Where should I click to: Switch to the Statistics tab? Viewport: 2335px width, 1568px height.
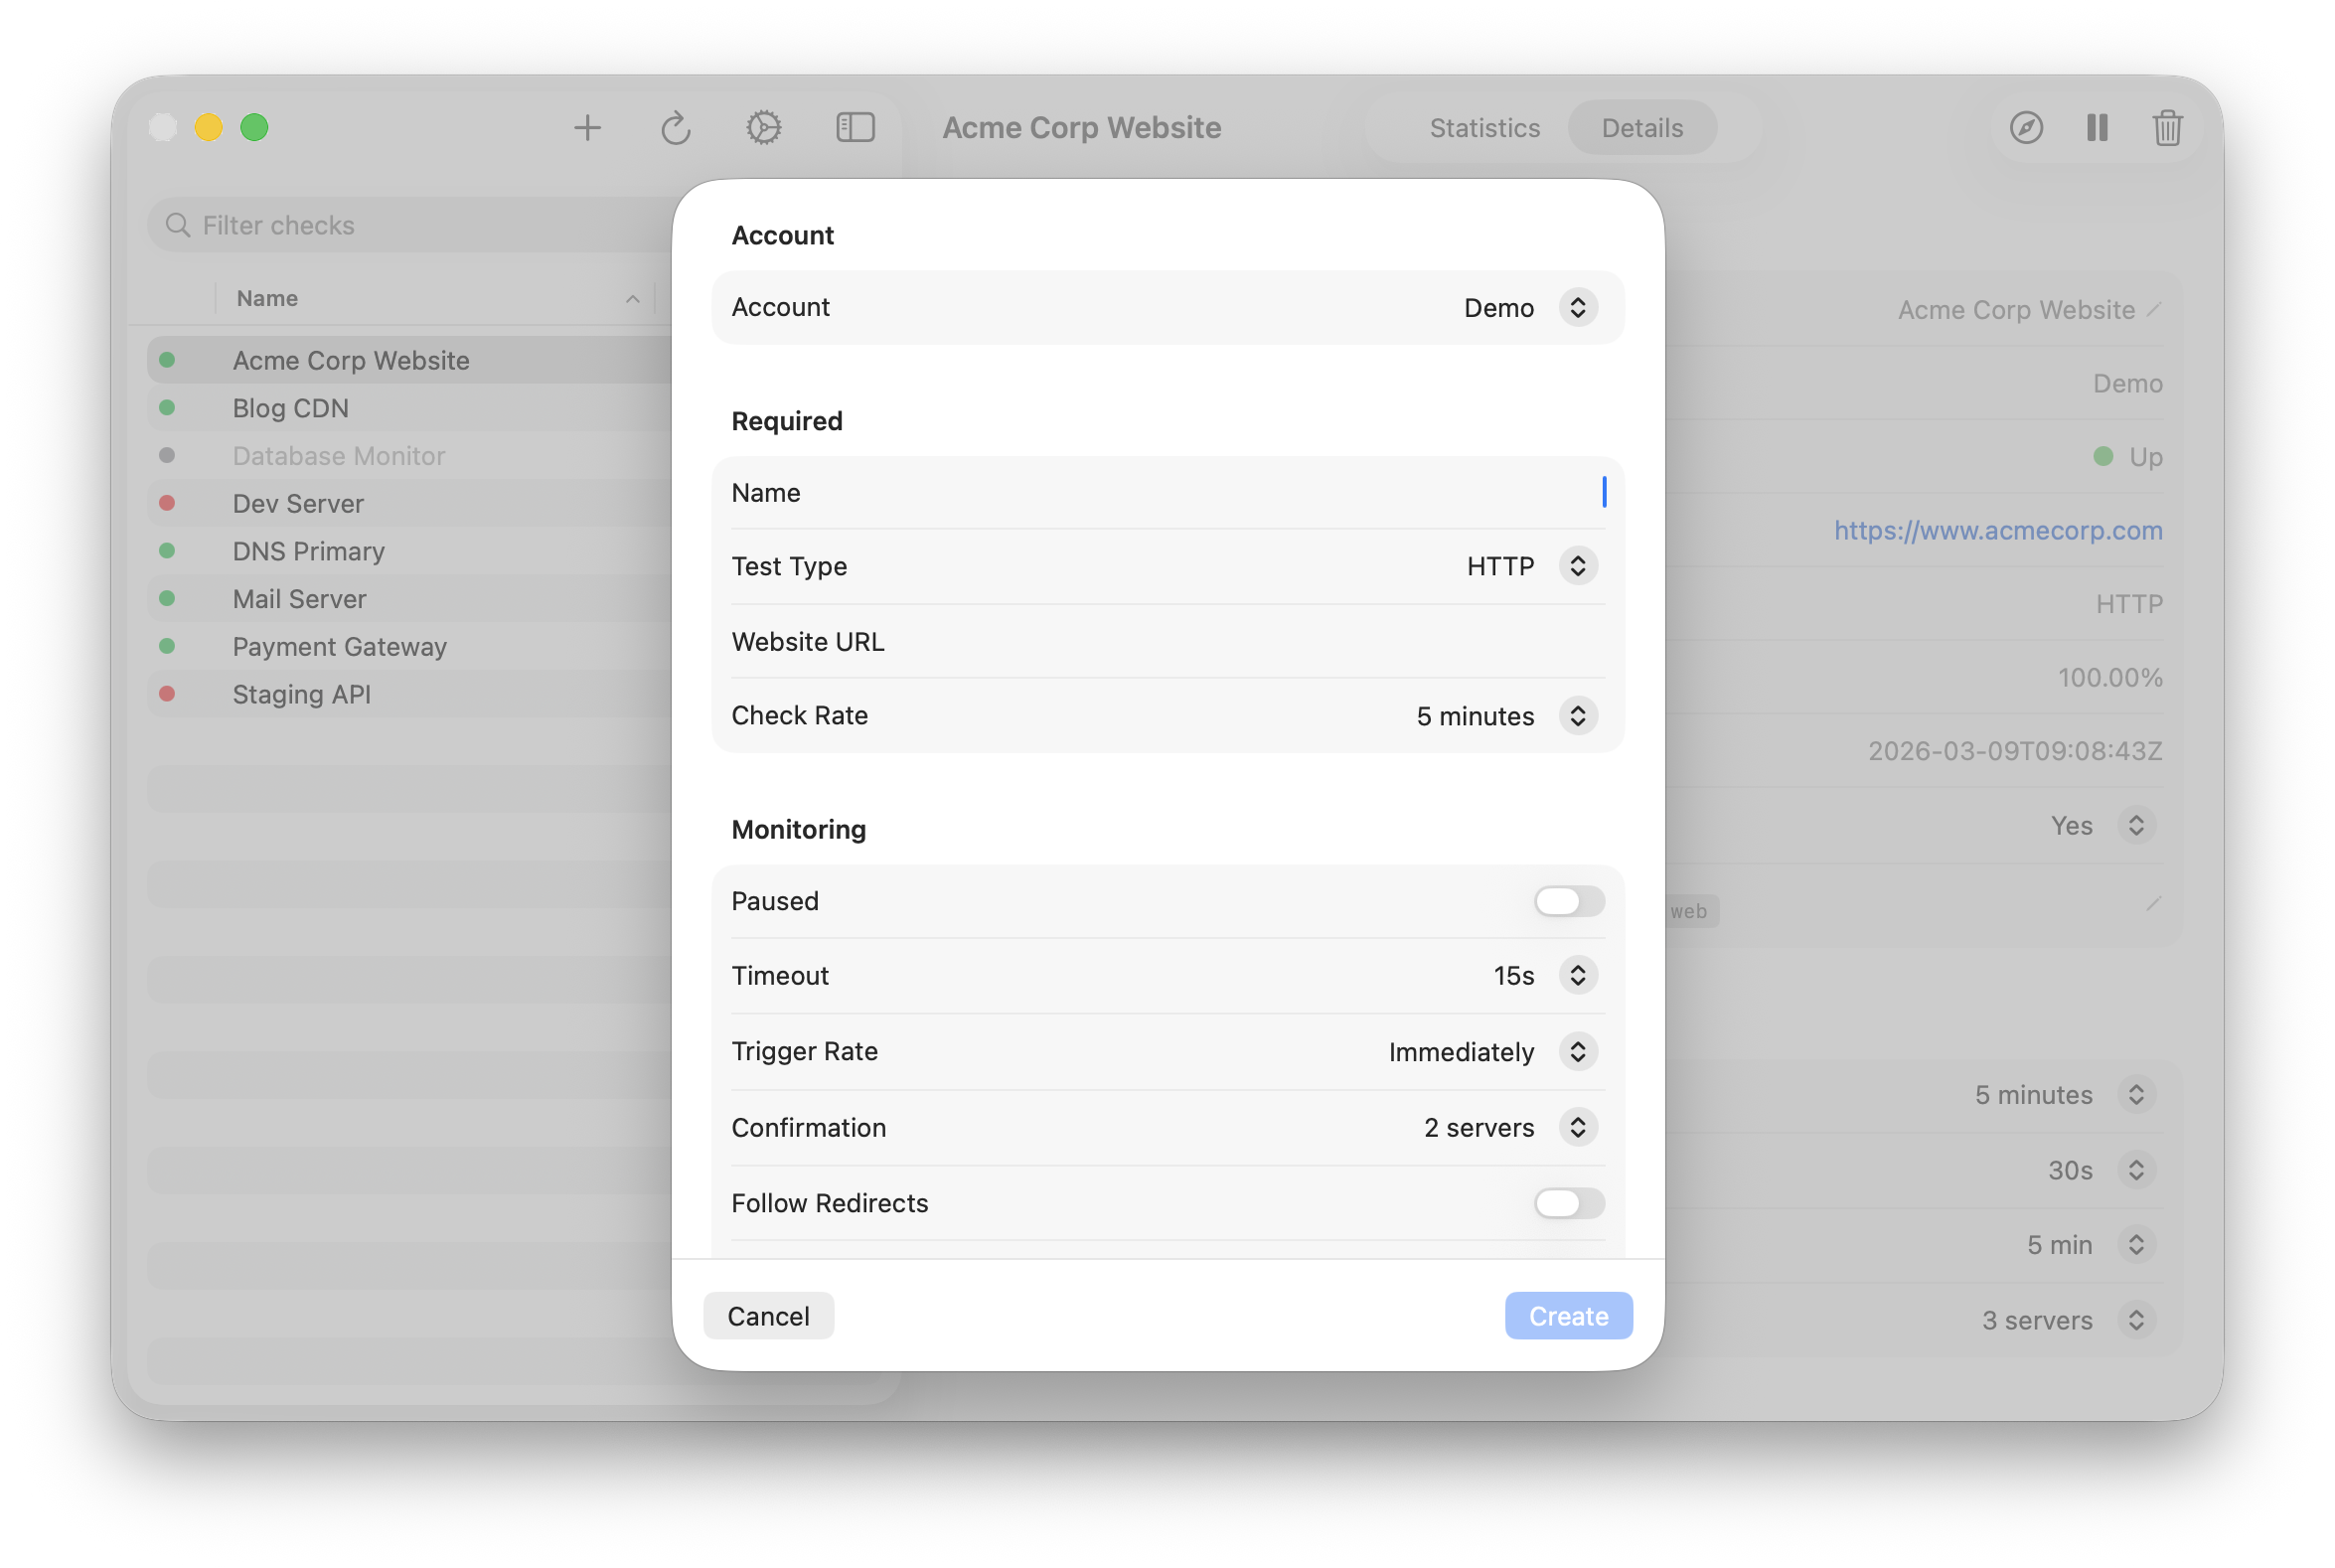pyautogui.click(x=1484, y=128)
